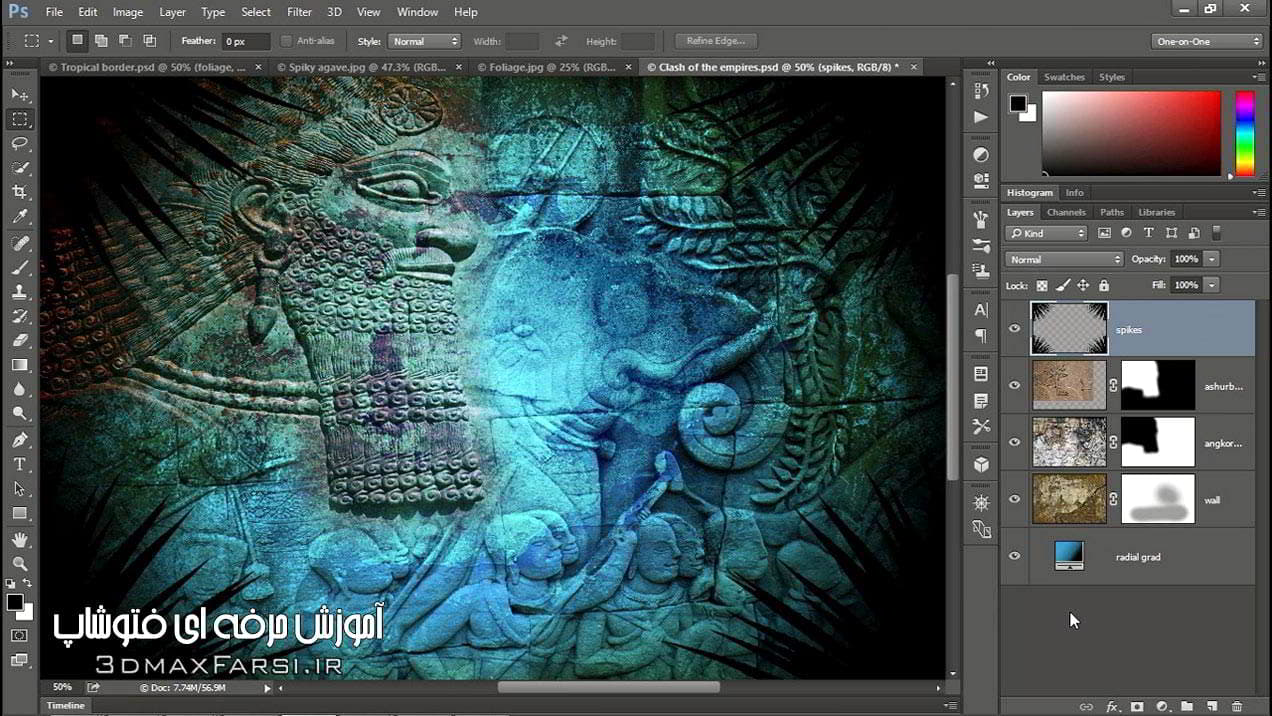
Task: Select the Gradient tool
Action: pyautogui.click(x=20, y=365)
